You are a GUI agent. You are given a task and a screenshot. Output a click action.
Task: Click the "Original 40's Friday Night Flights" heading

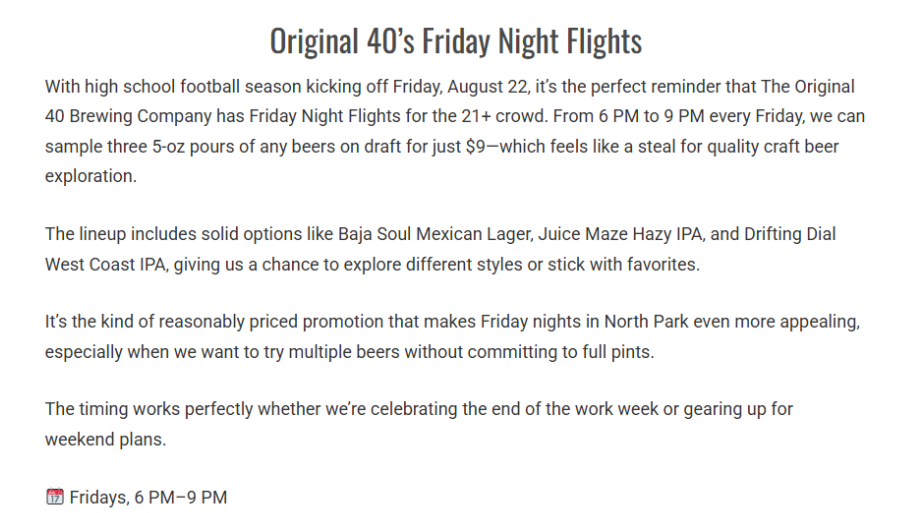tap(455, 41)
